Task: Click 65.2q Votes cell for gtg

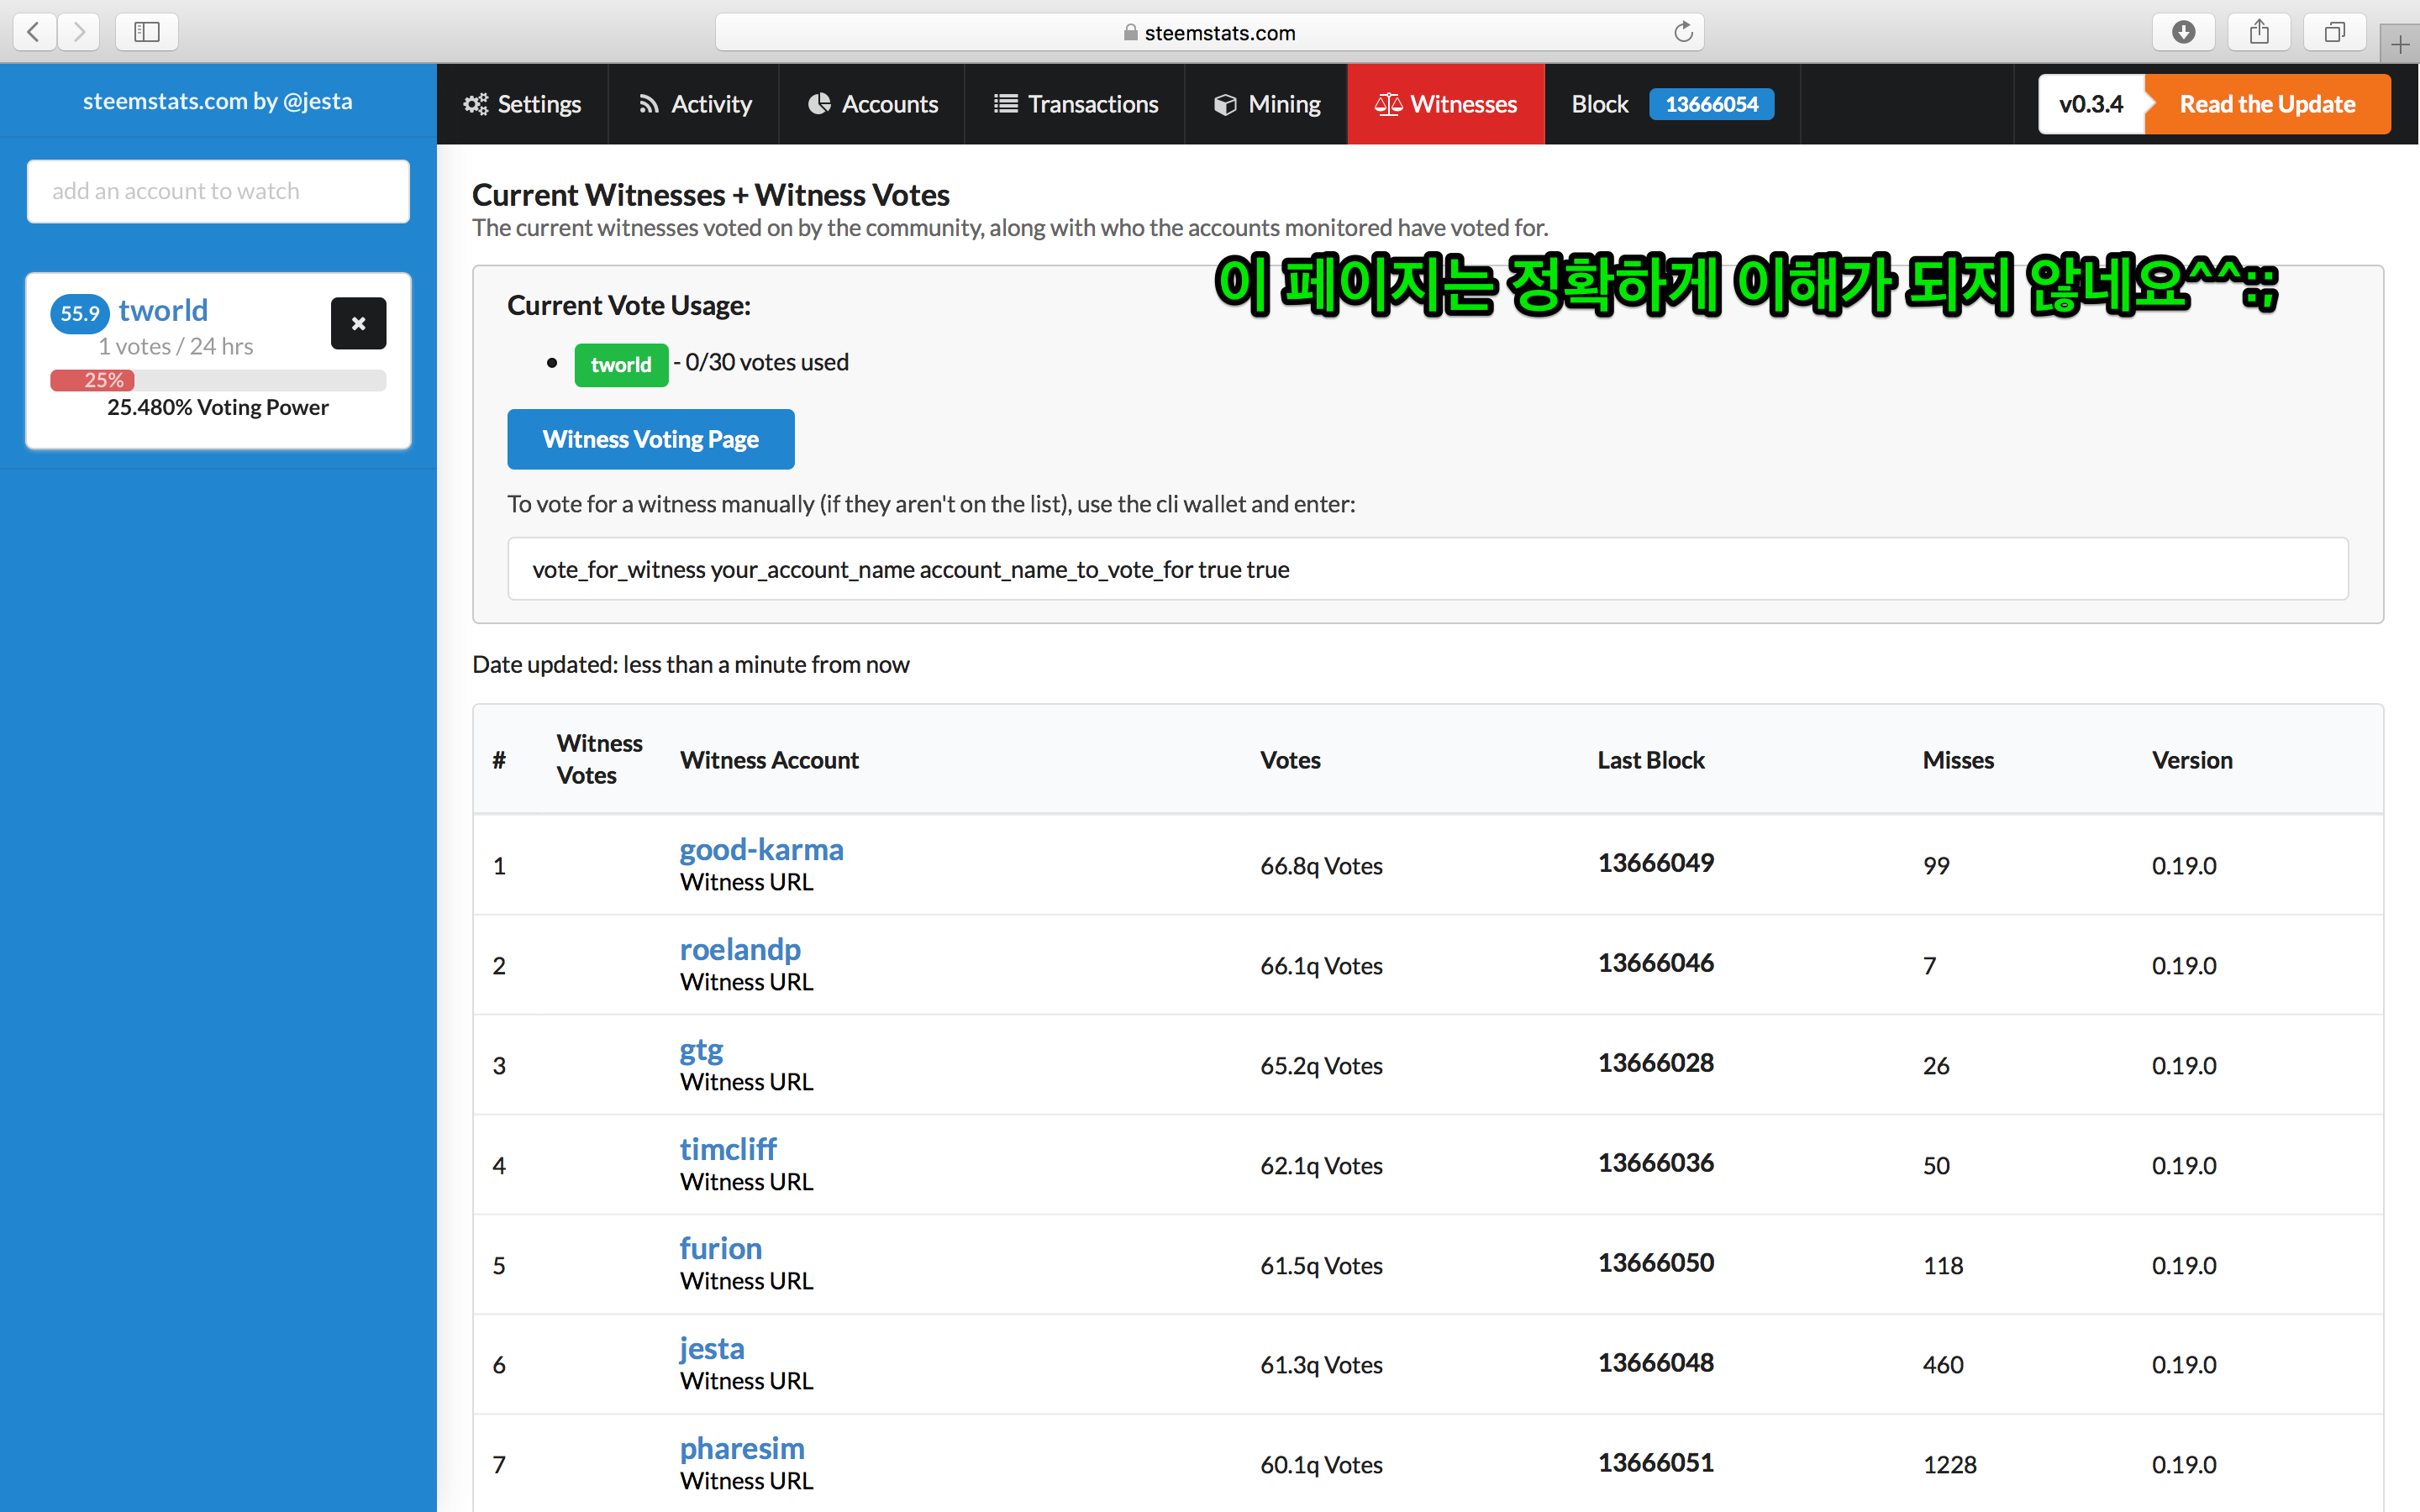Action: pos(1321,1066)
